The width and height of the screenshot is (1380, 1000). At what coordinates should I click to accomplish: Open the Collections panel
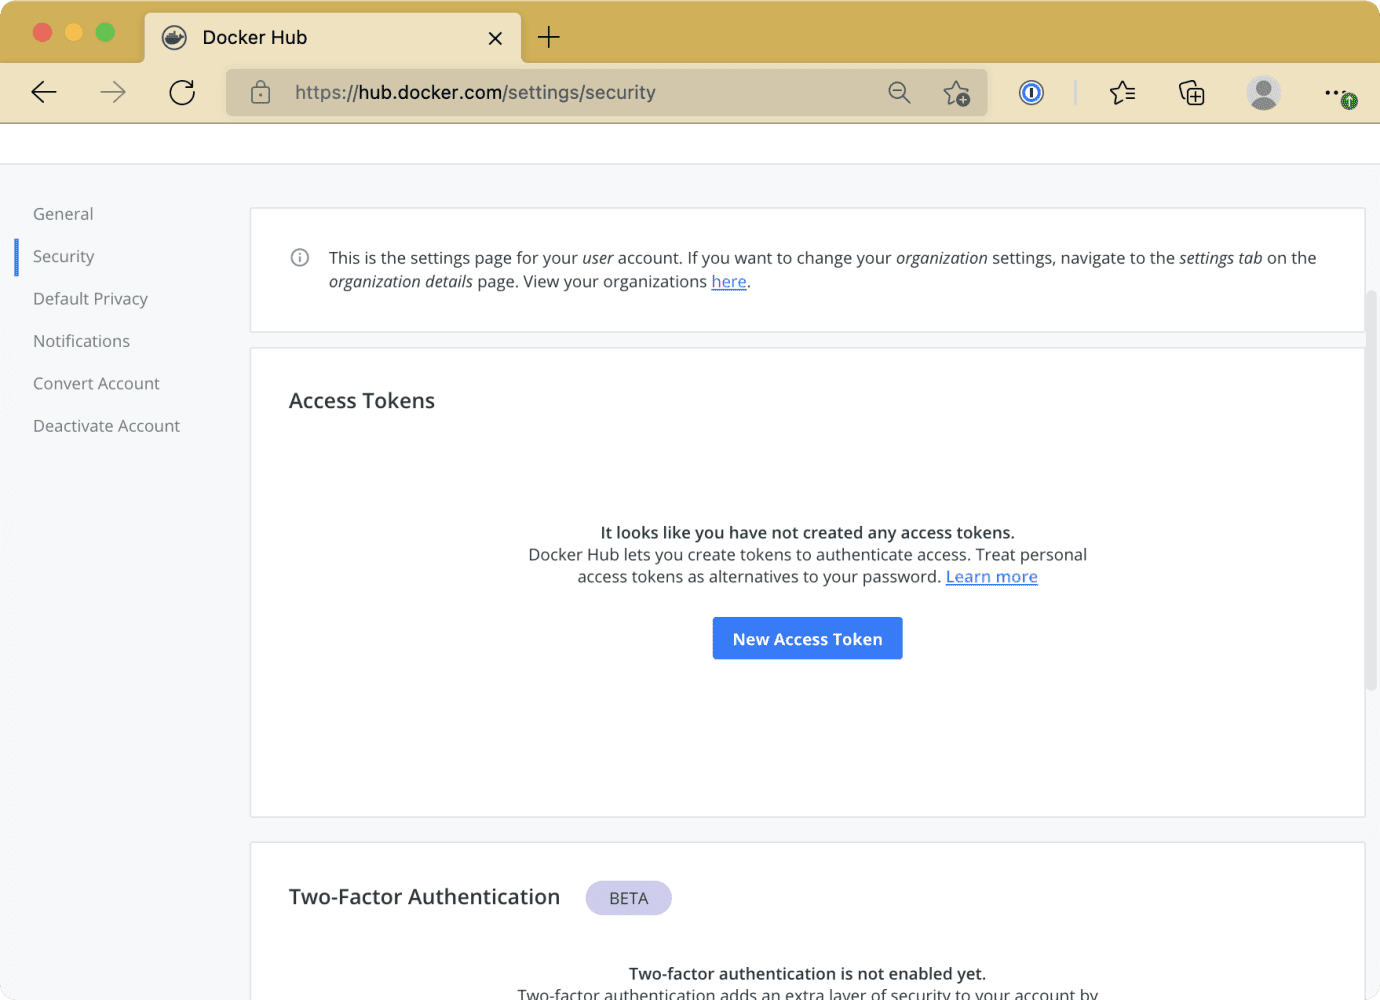(1191, 93)
